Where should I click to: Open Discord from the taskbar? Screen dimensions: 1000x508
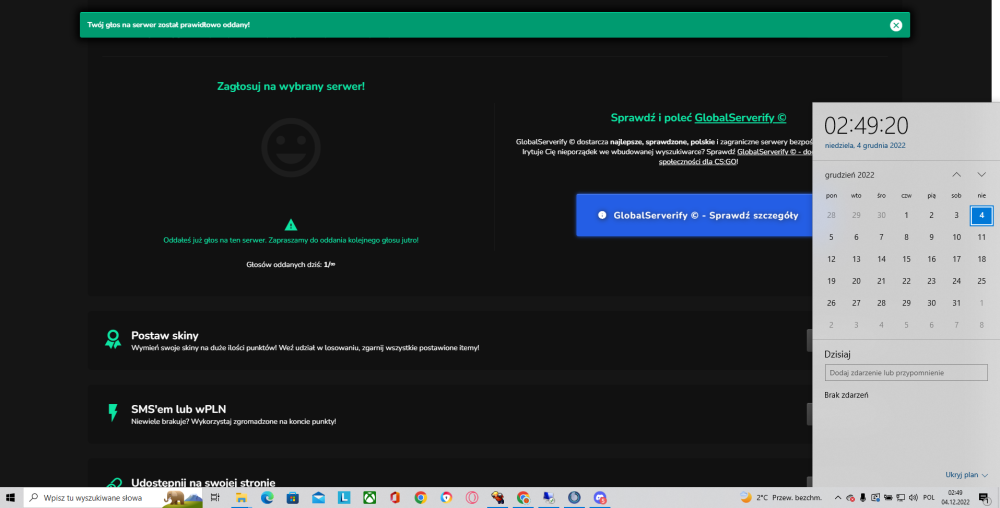coord(599,498)
